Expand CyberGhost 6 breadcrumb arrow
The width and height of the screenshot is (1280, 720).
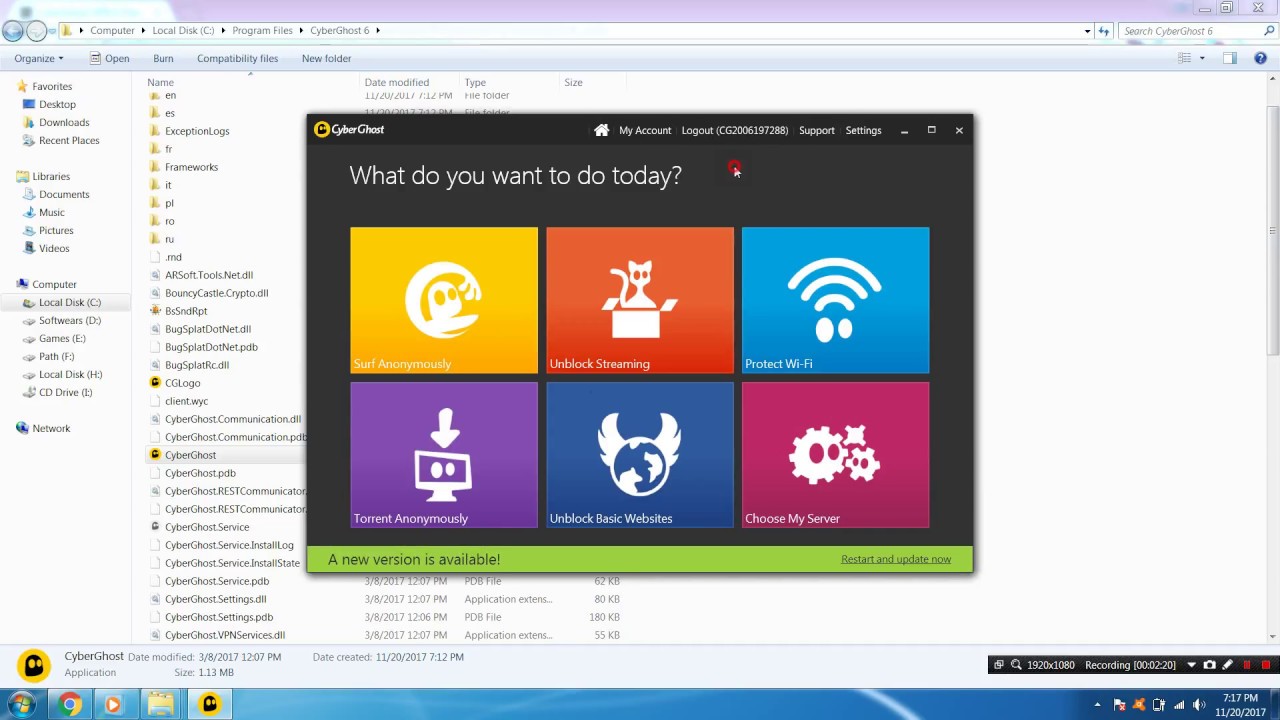(x=378, y=31)
